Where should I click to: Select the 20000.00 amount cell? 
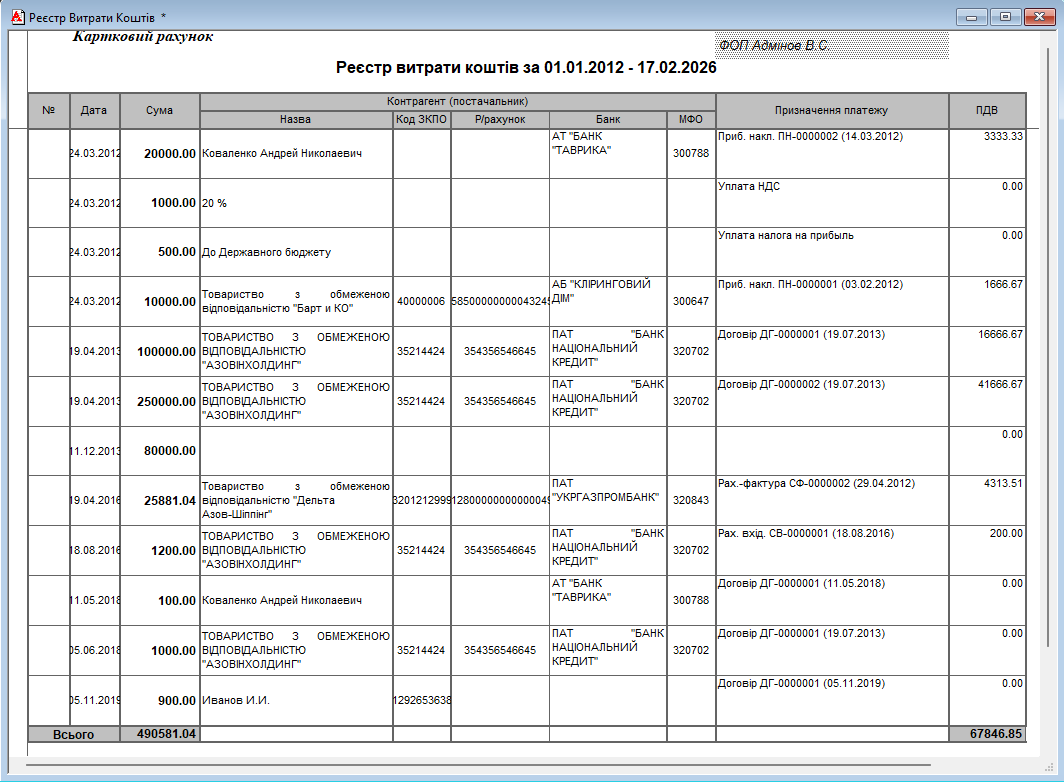tap(160, 154)
